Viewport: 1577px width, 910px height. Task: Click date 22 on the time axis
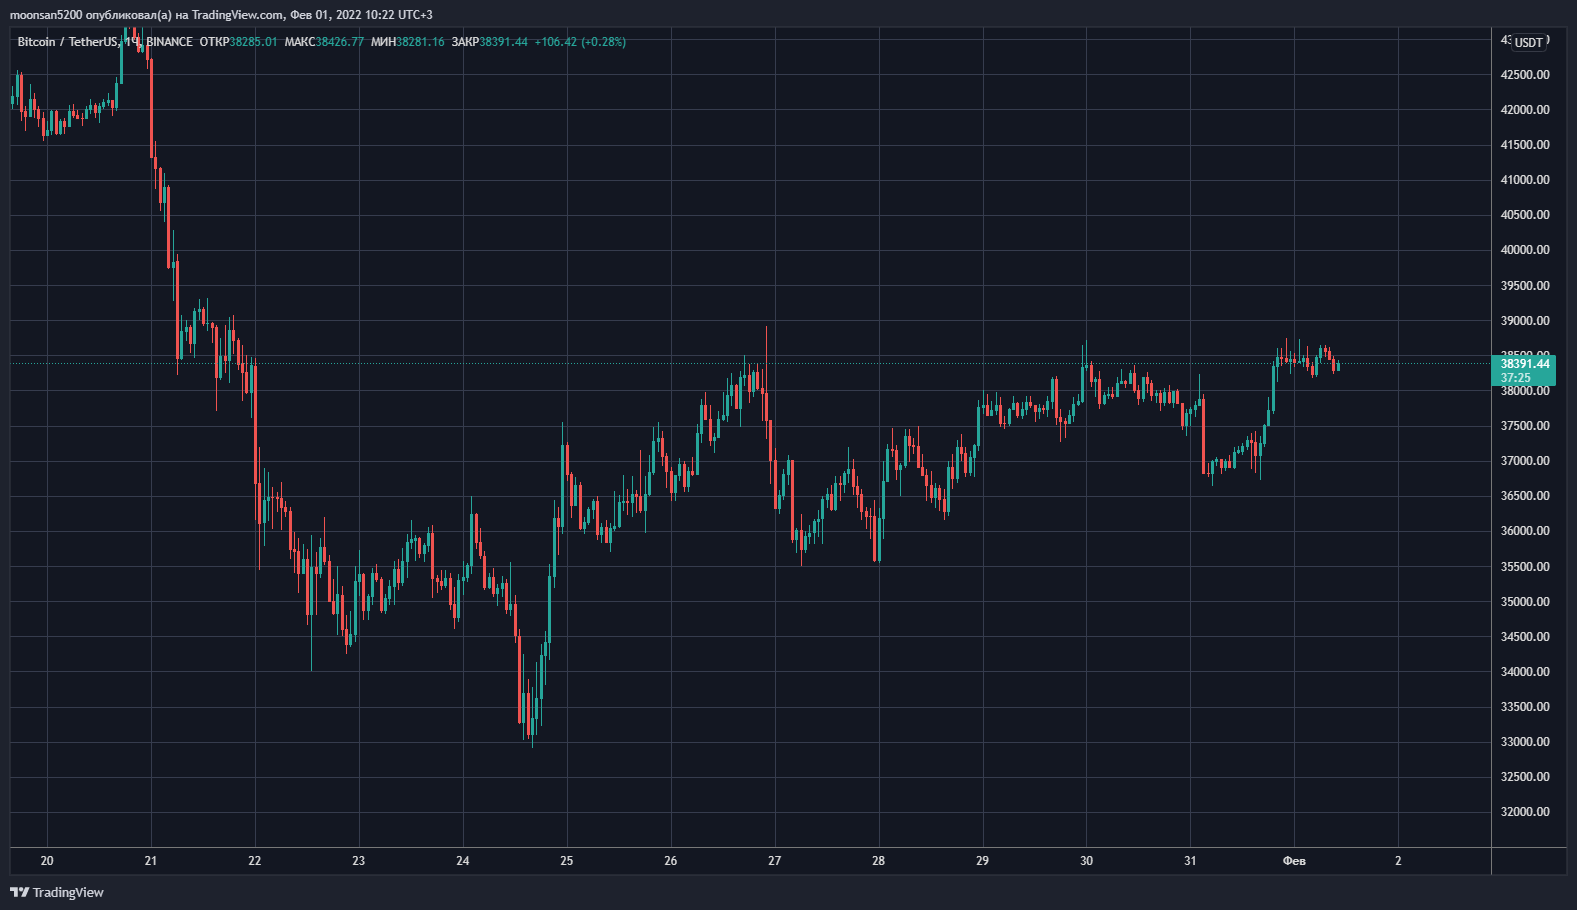pyautogui.click(x=255, y=861)
